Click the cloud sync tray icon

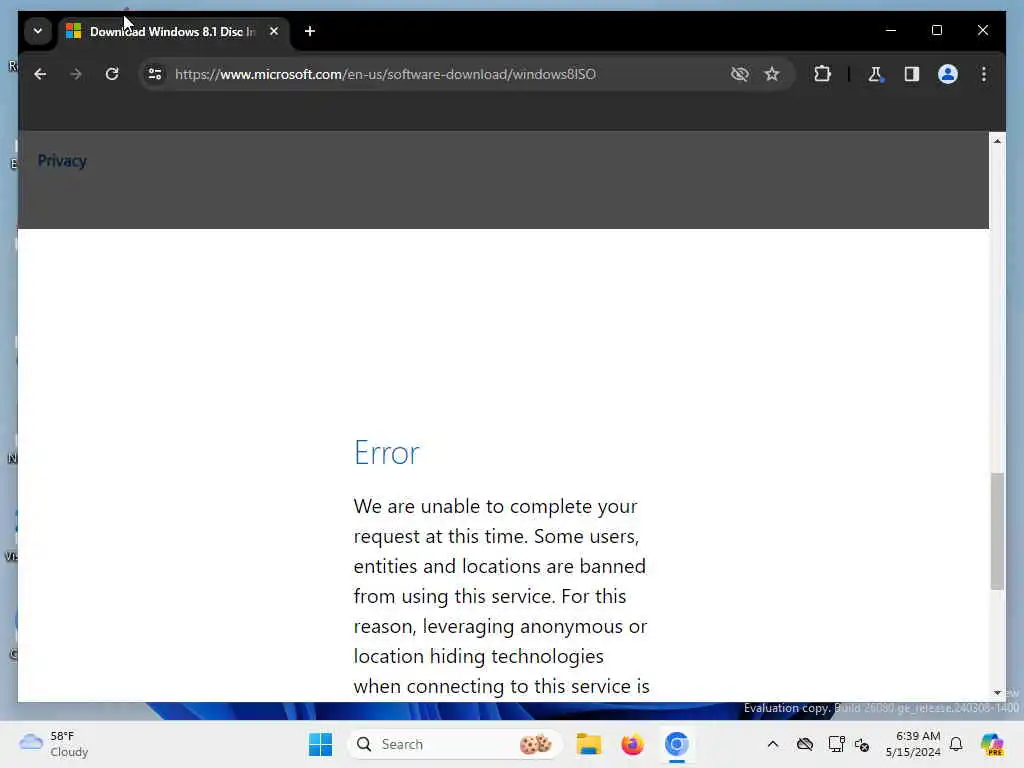[805, 744]
